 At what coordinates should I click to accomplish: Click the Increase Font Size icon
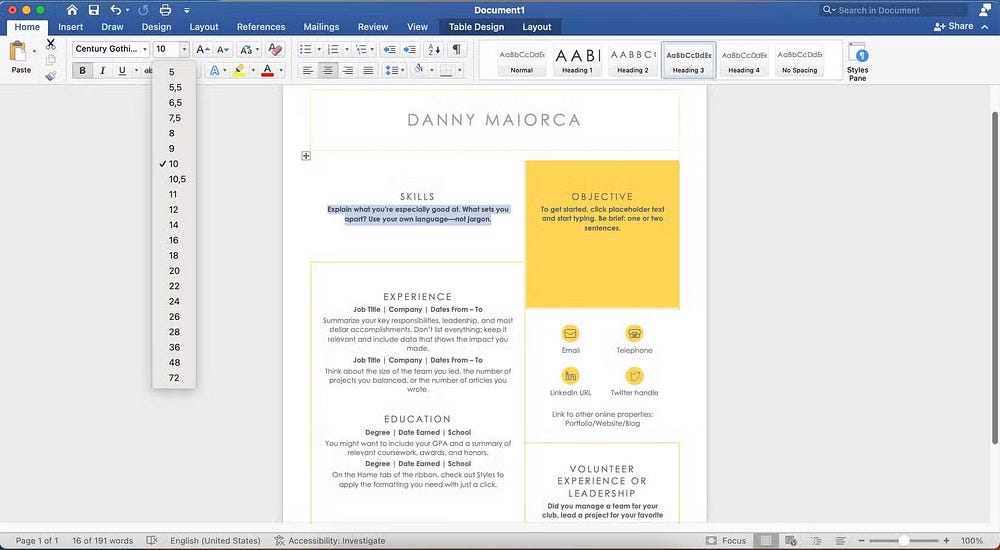(x=202, y=49)
